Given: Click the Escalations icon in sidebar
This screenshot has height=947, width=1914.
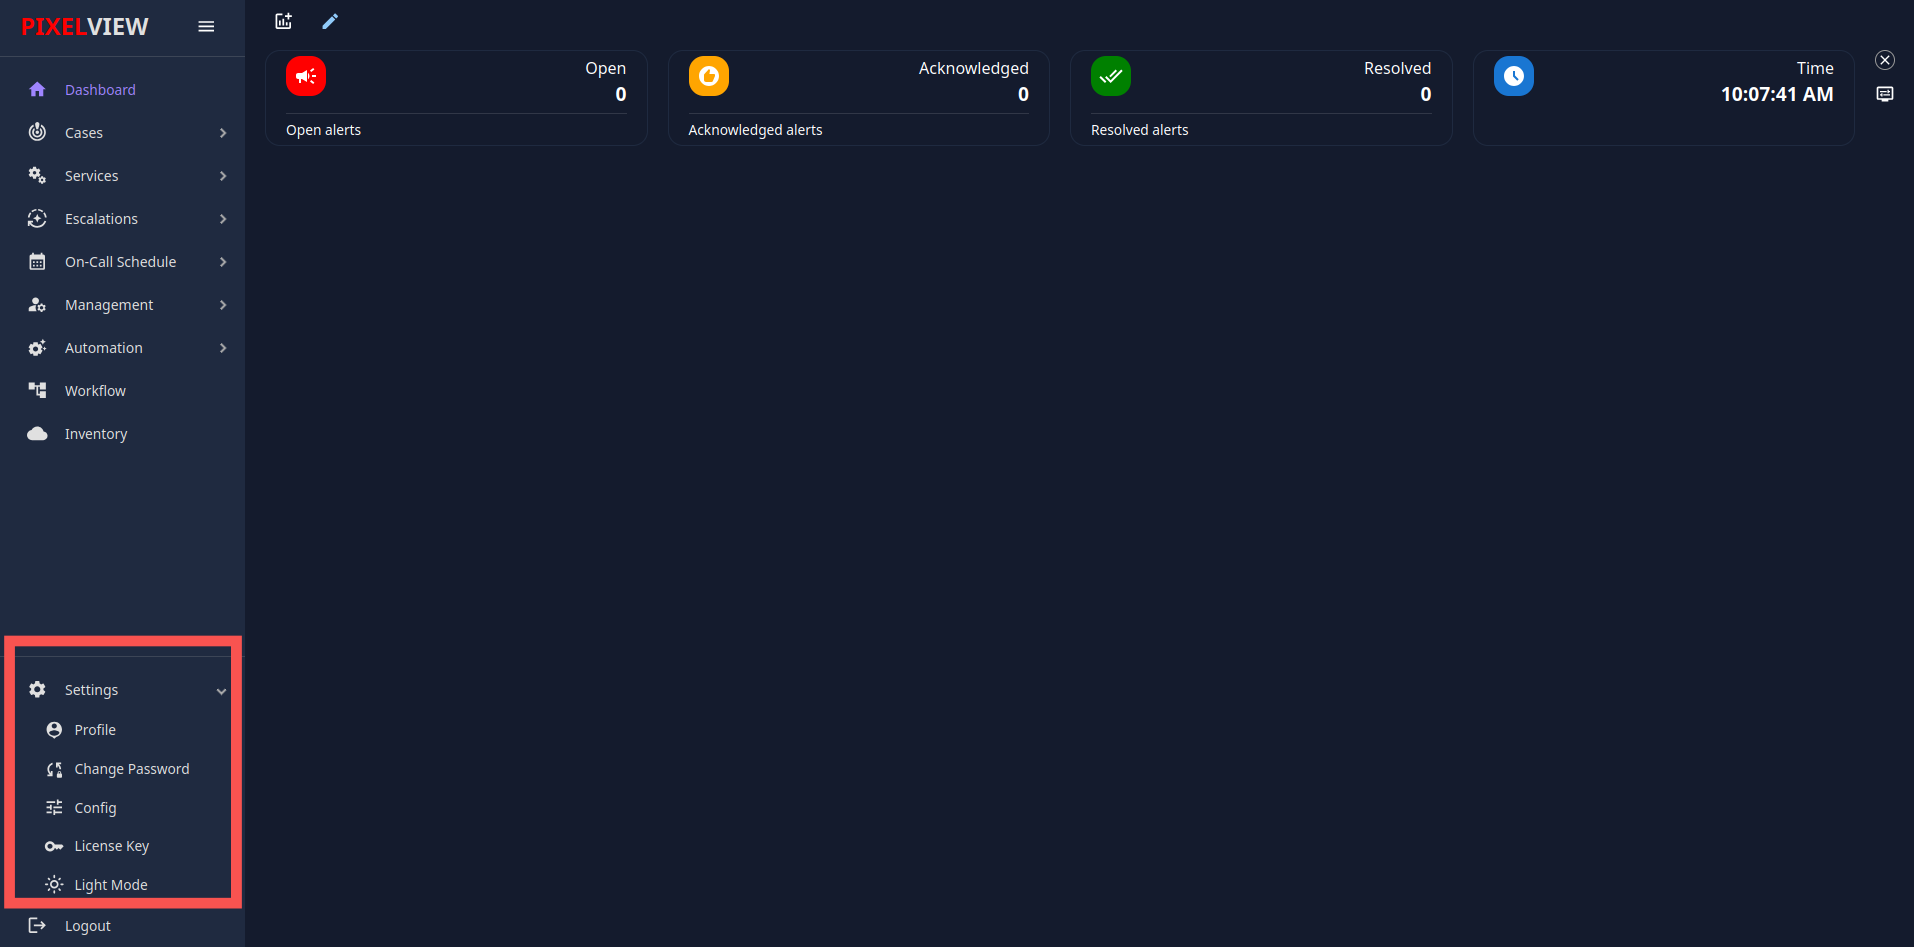Looking at the screenshot, I should pos(37,218).
